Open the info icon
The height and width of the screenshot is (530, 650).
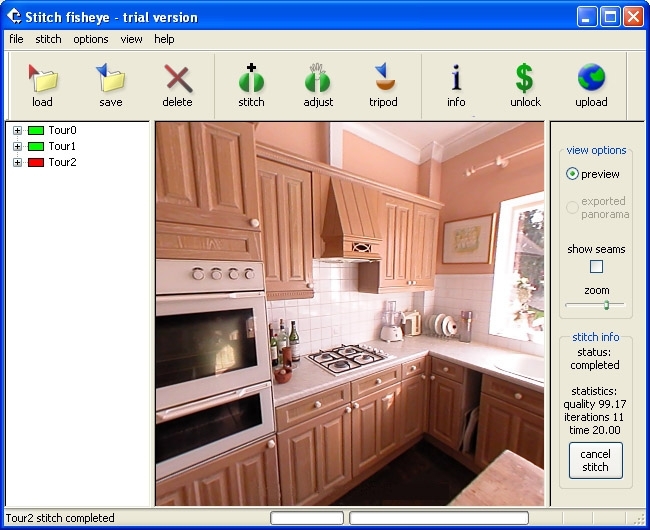[456, 77]
